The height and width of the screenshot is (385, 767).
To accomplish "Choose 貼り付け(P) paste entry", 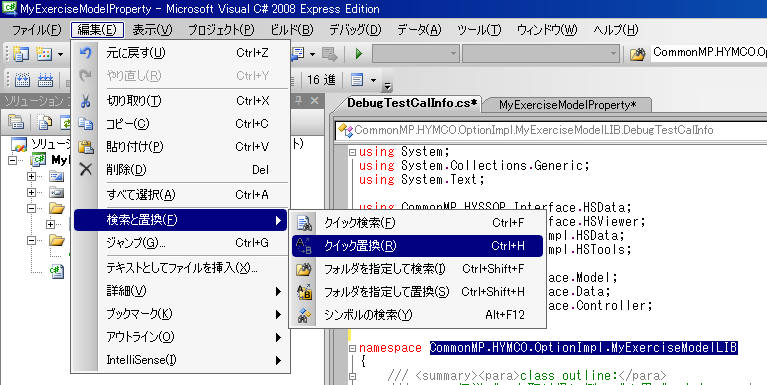I will 181,147.
